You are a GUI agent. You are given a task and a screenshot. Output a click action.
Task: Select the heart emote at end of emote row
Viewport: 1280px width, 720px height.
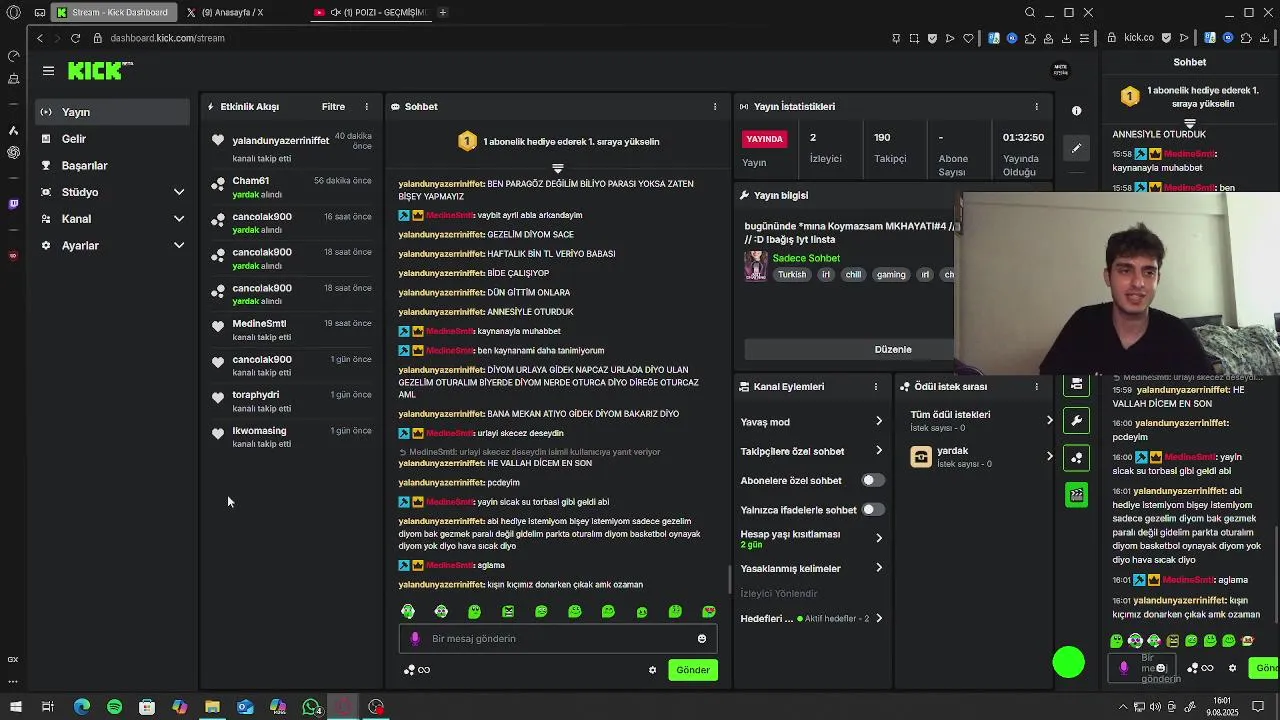tap(709, 611)
